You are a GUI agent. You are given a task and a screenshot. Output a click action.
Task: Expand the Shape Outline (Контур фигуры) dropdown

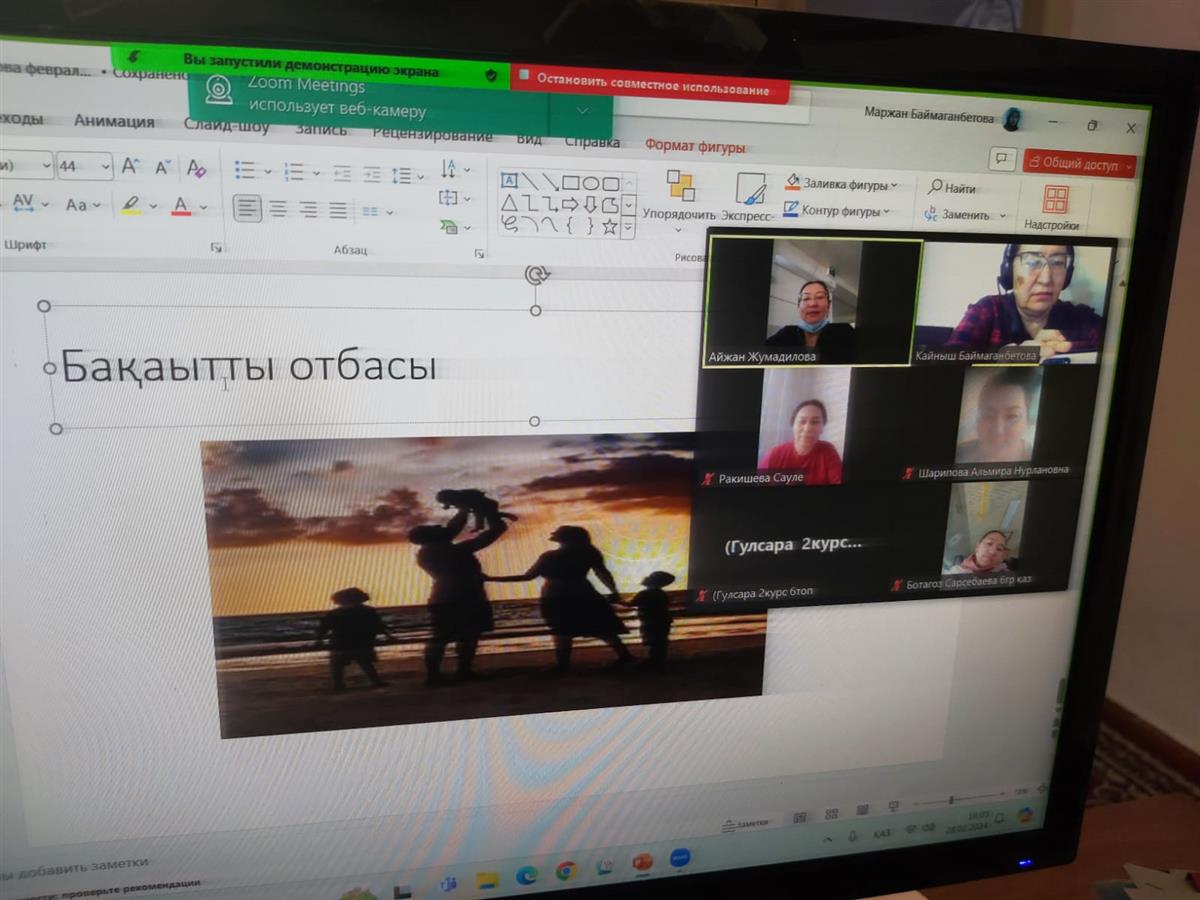(x=887, y=212)
